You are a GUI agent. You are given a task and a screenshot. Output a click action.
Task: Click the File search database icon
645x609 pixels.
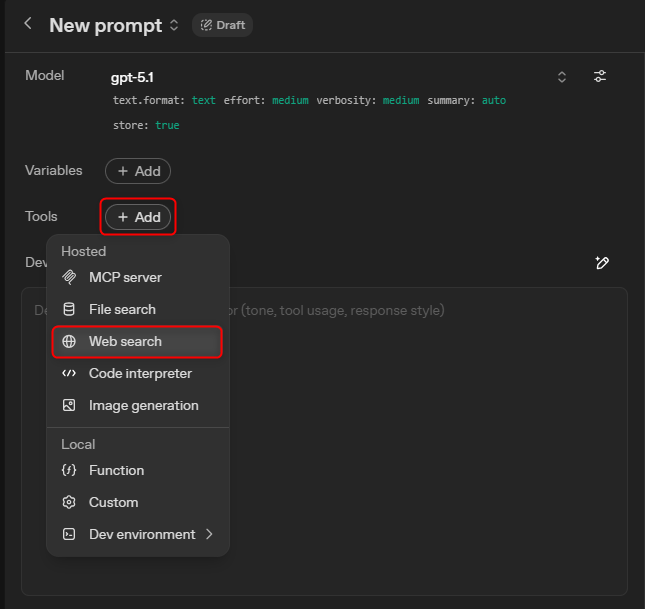tap(69, 309)
